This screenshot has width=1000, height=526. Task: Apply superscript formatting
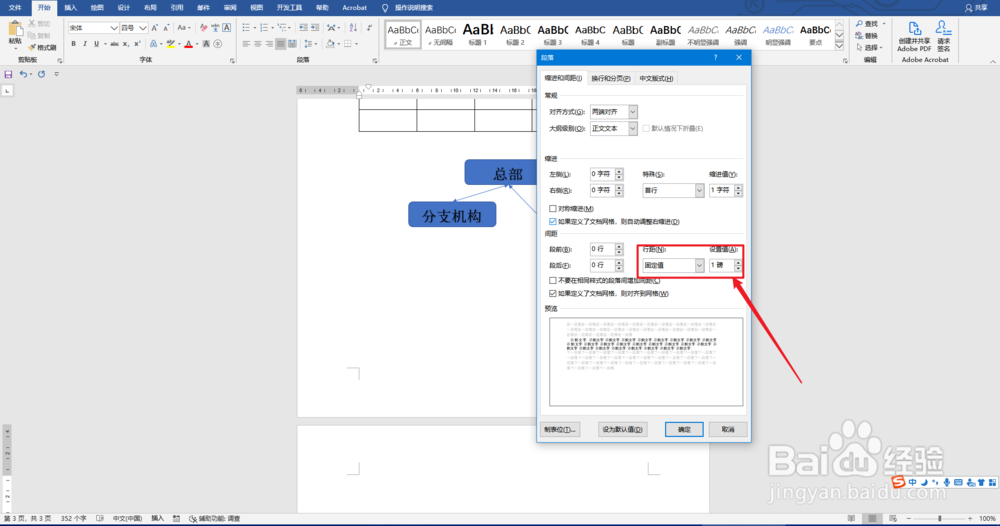tap(137, 44)
